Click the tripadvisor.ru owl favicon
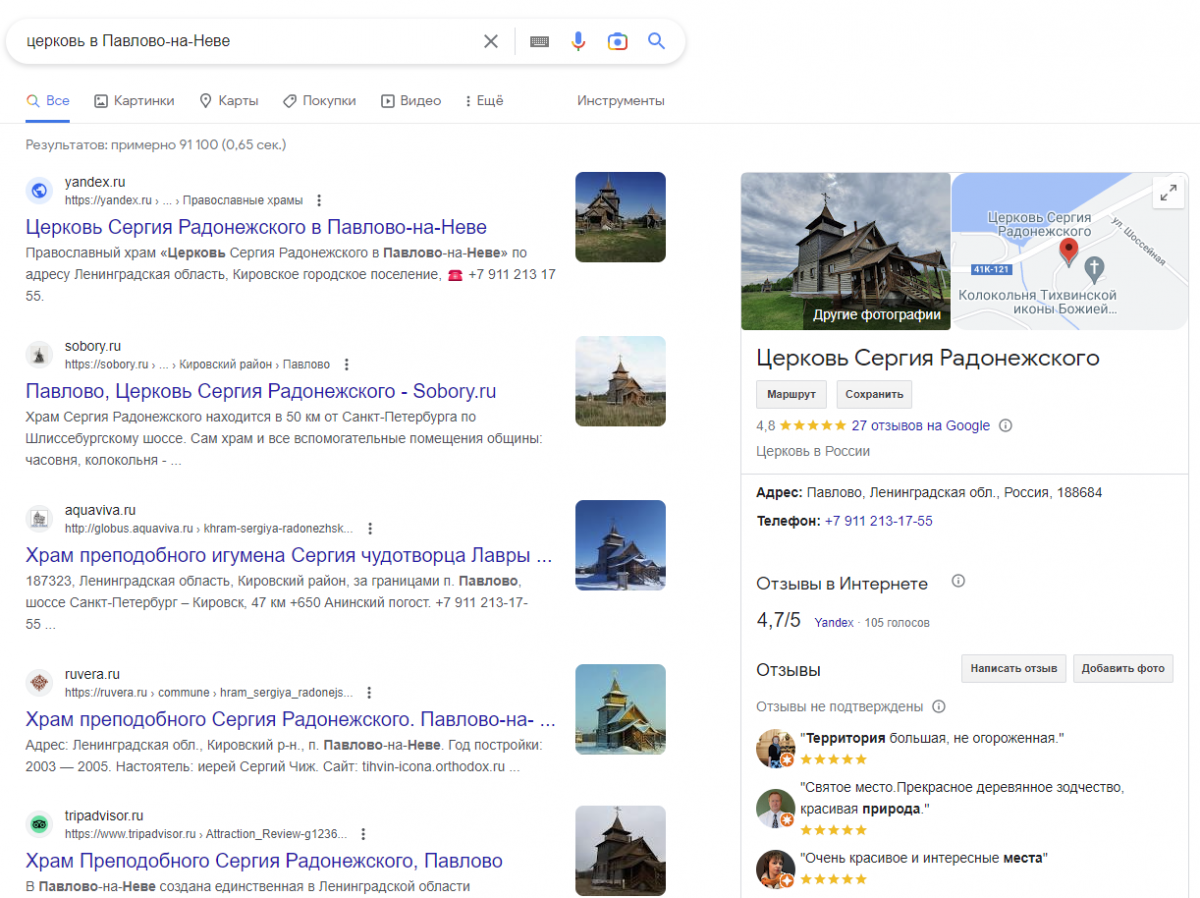Screen dimensions: 1200x898 [x=39, y=824]
